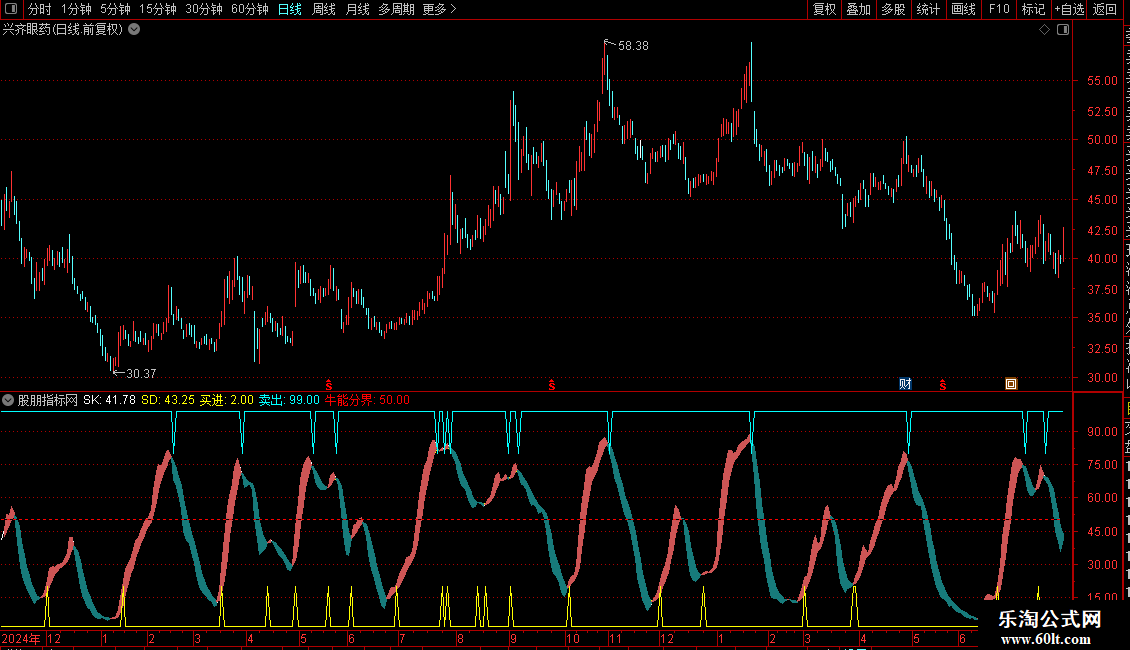Click the 2024年 date axis label

(x=21, y=638)
